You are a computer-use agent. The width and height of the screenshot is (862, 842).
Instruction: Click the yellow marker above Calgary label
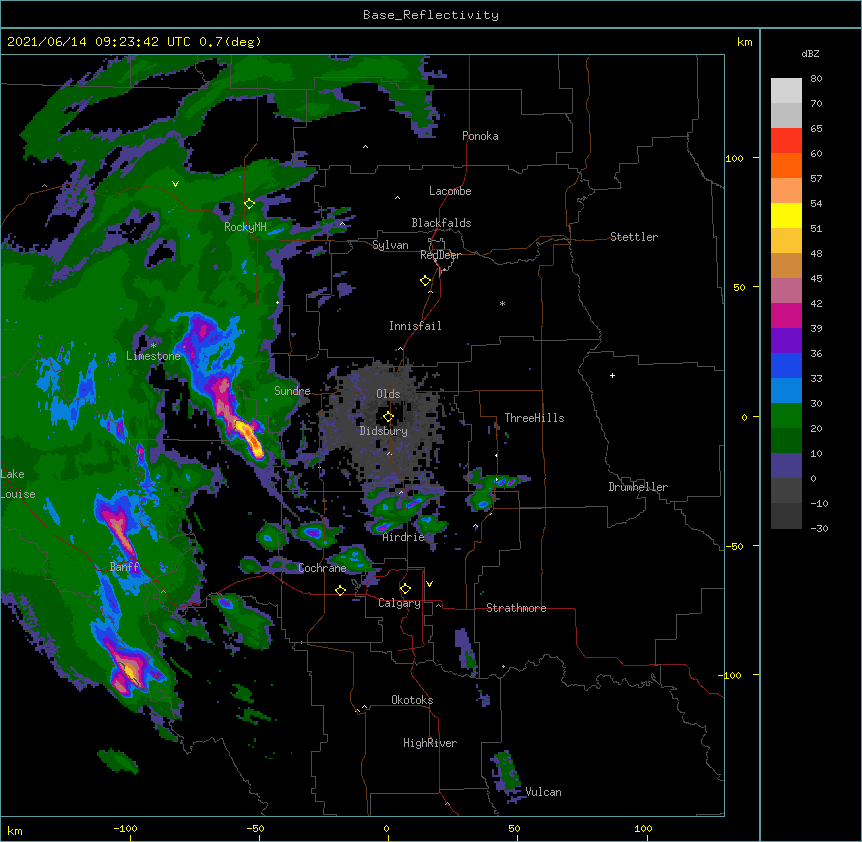tap(405, 589)
